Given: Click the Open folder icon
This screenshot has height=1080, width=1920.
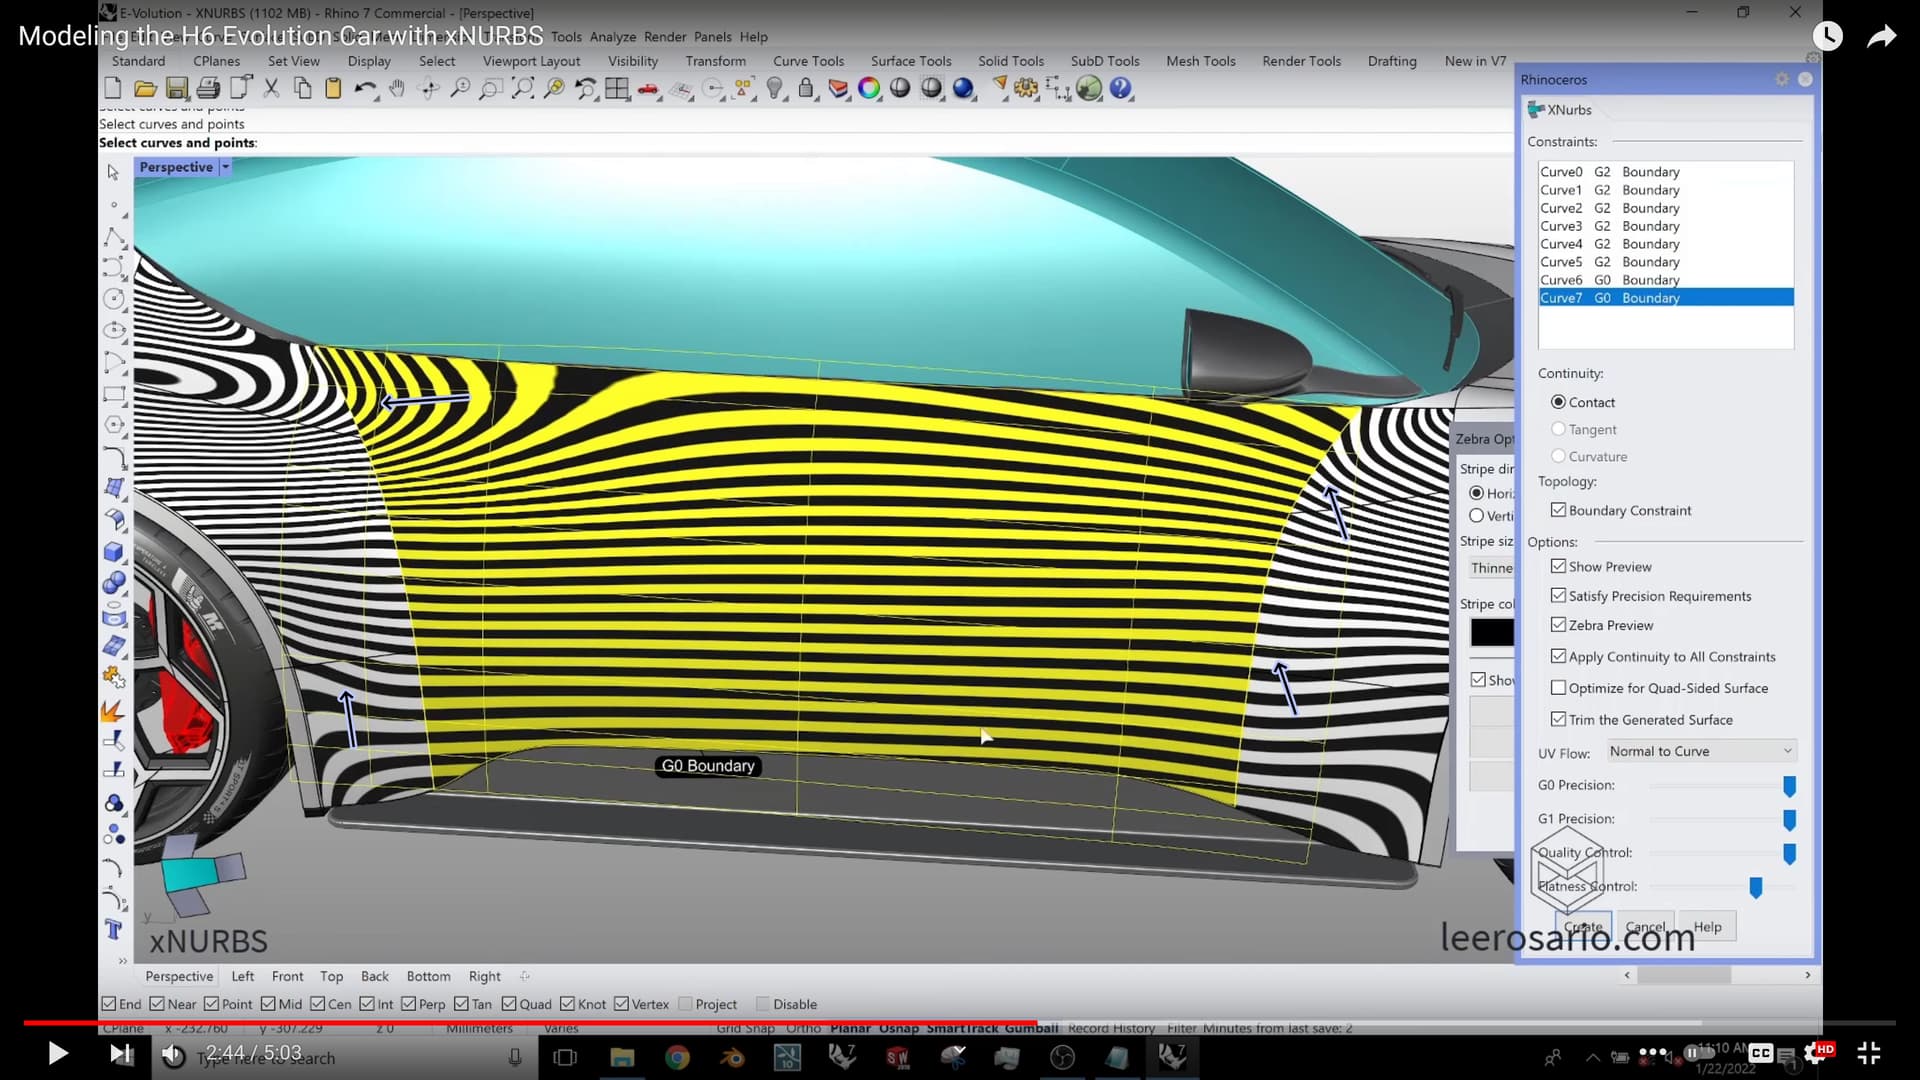Looking at the screenshot, I should pos(145,89).
